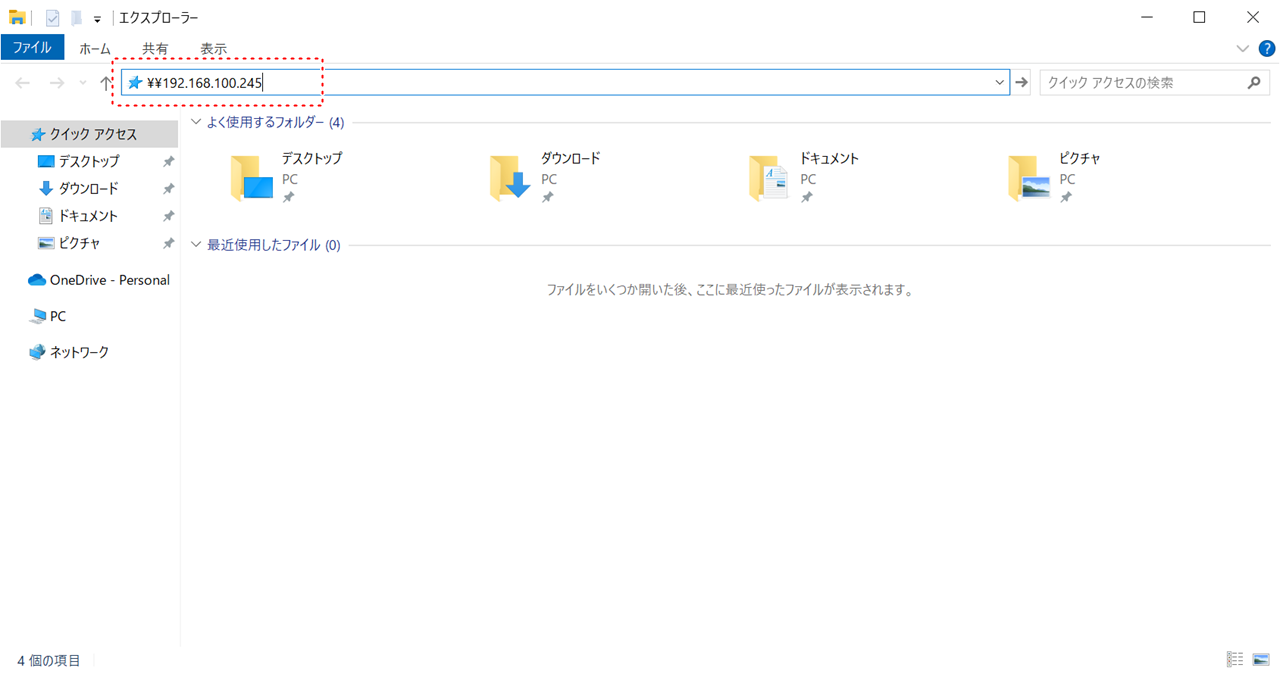1280x674 pixels.
Task: Click the up directory arrow icon
Action: (106, 83)
